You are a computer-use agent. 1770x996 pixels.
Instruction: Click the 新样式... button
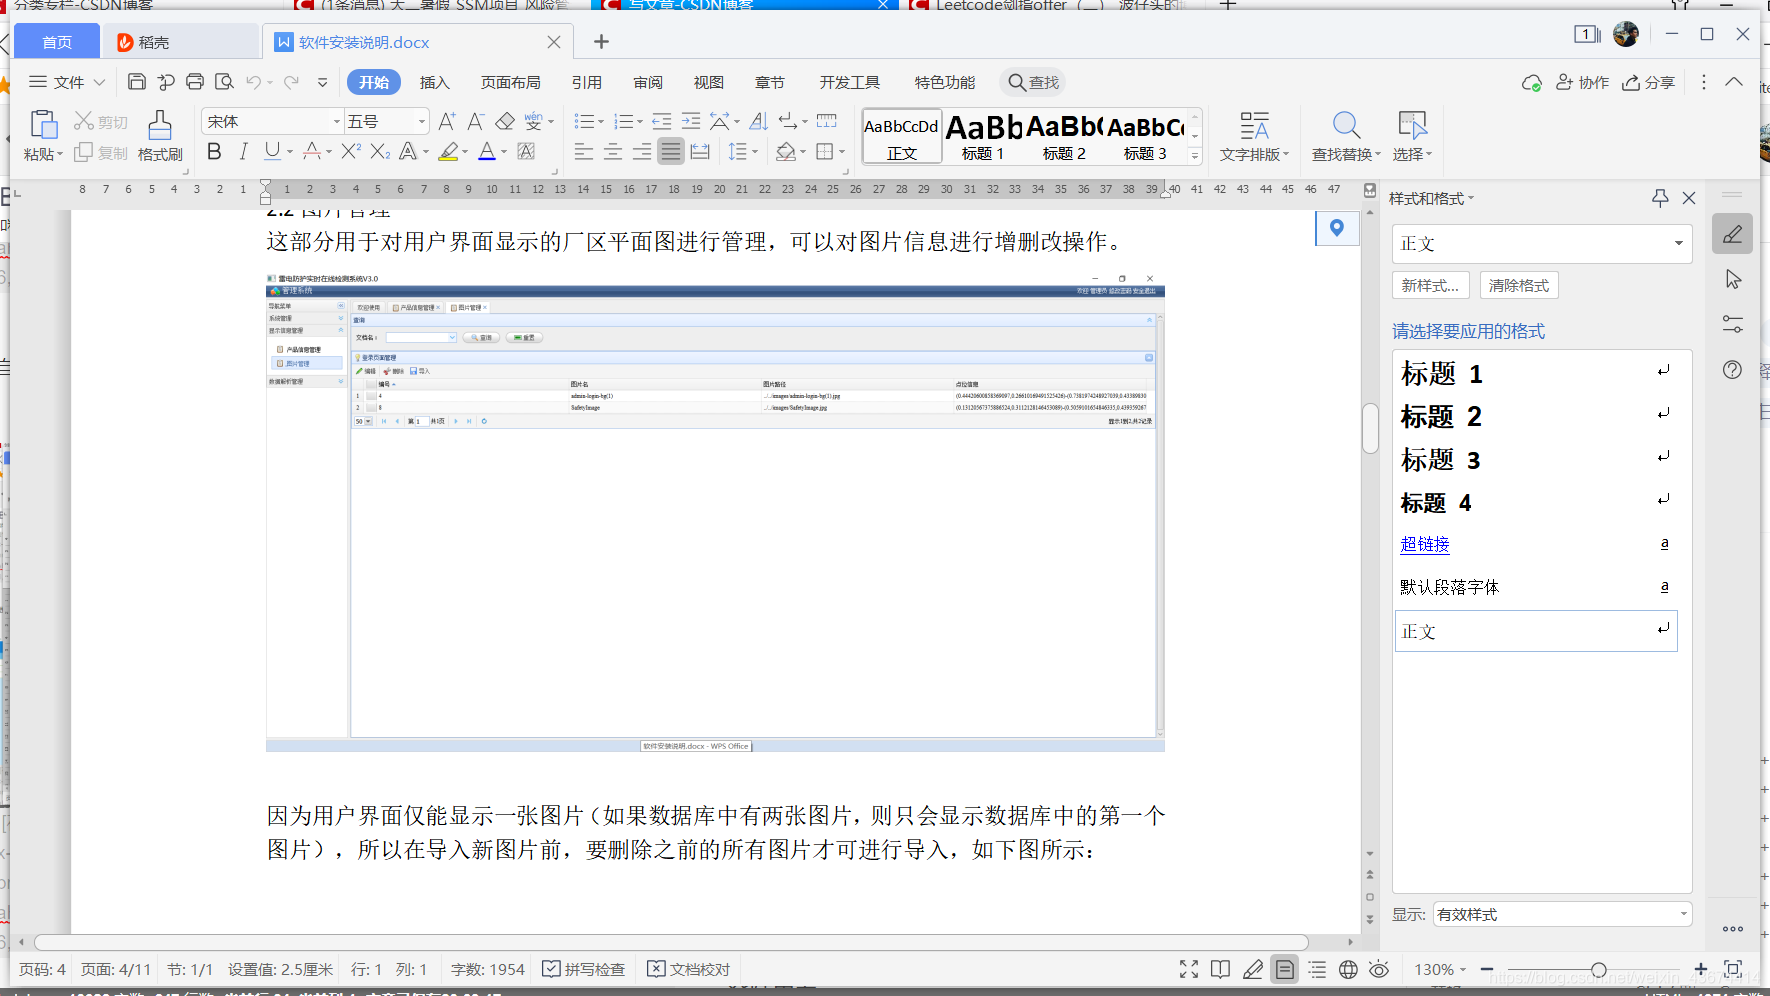coord(1431,285)
